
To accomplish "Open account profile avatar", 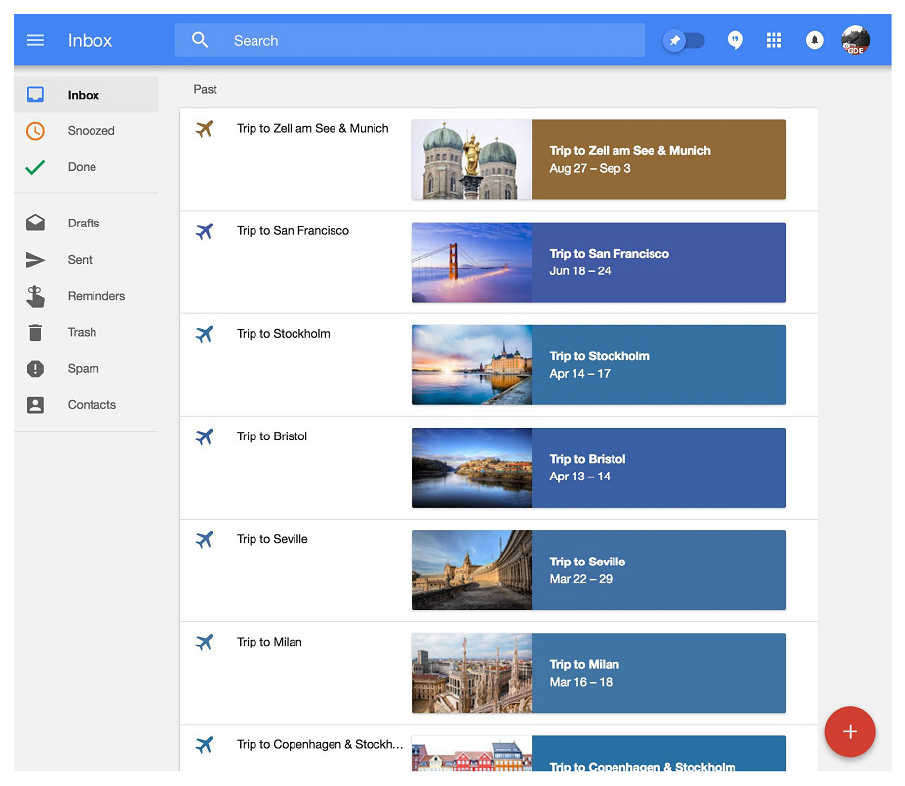I will (x=855, y=40).
